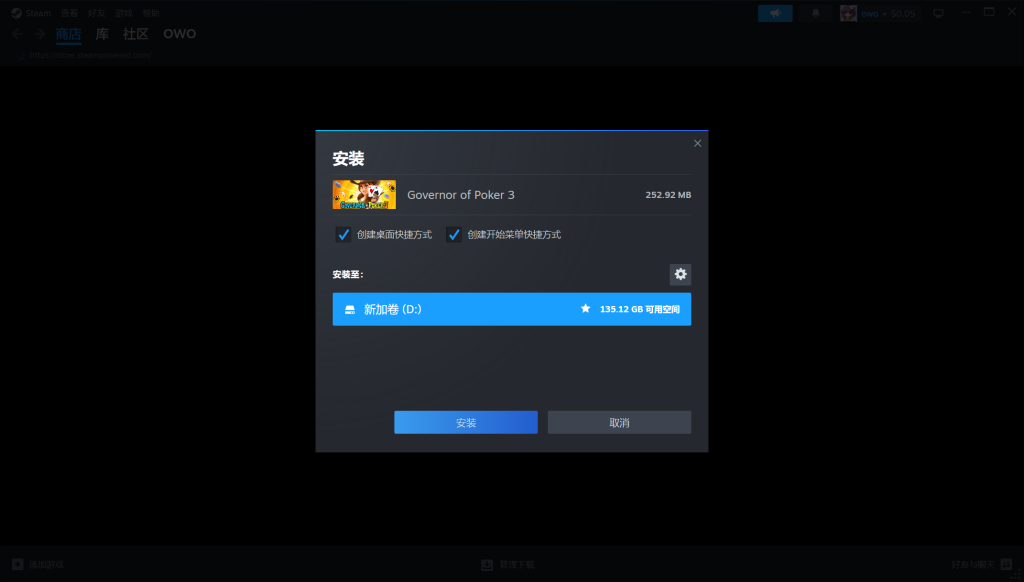Open the 查看 menu

click(69, 13)
